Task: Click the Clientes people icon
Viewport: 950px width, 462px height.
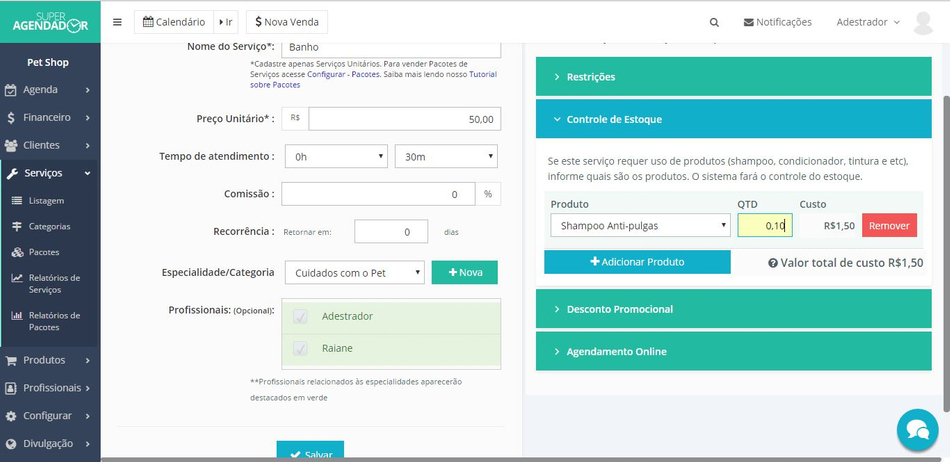Action: pyautogui.click(x=11, y=146)
